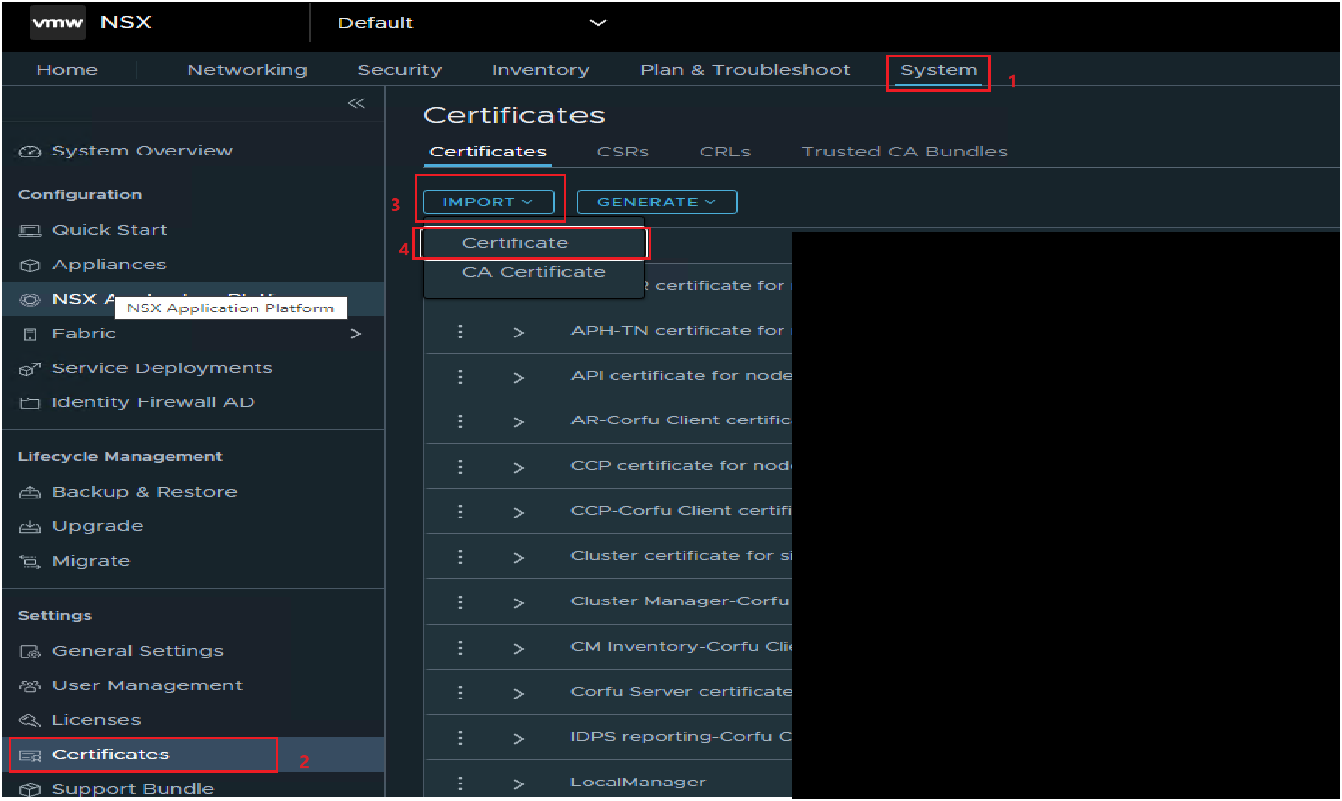Open actions menu for Cluster Manager-Corfu row
Viewport: 1342px width, 801px height.
point(460,602)
